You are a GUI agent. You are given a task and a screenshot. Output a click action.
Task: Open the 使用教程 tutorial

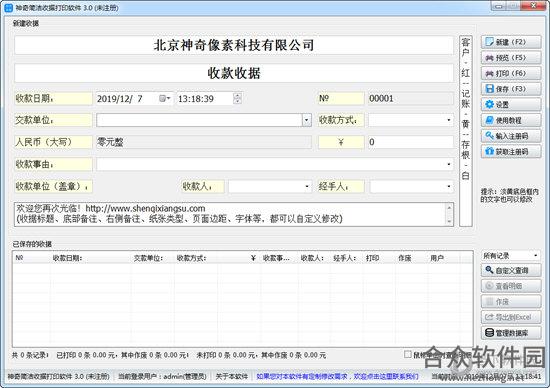click(511, 120)
